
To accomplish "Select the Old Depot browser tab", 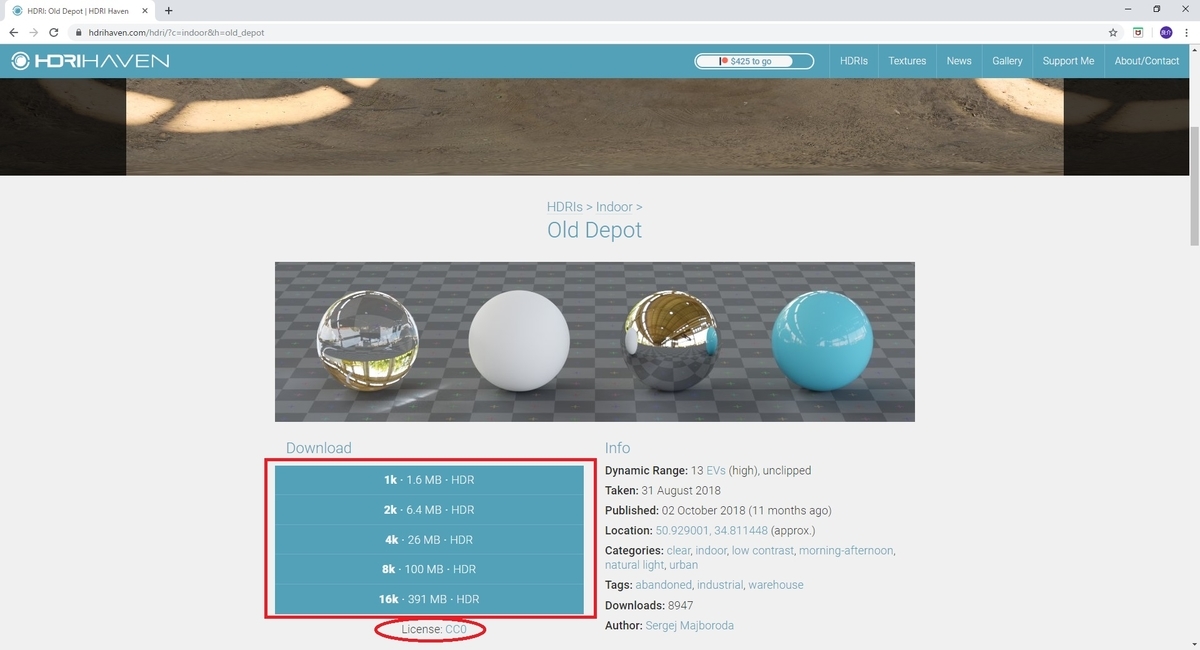I will point(80,10).
